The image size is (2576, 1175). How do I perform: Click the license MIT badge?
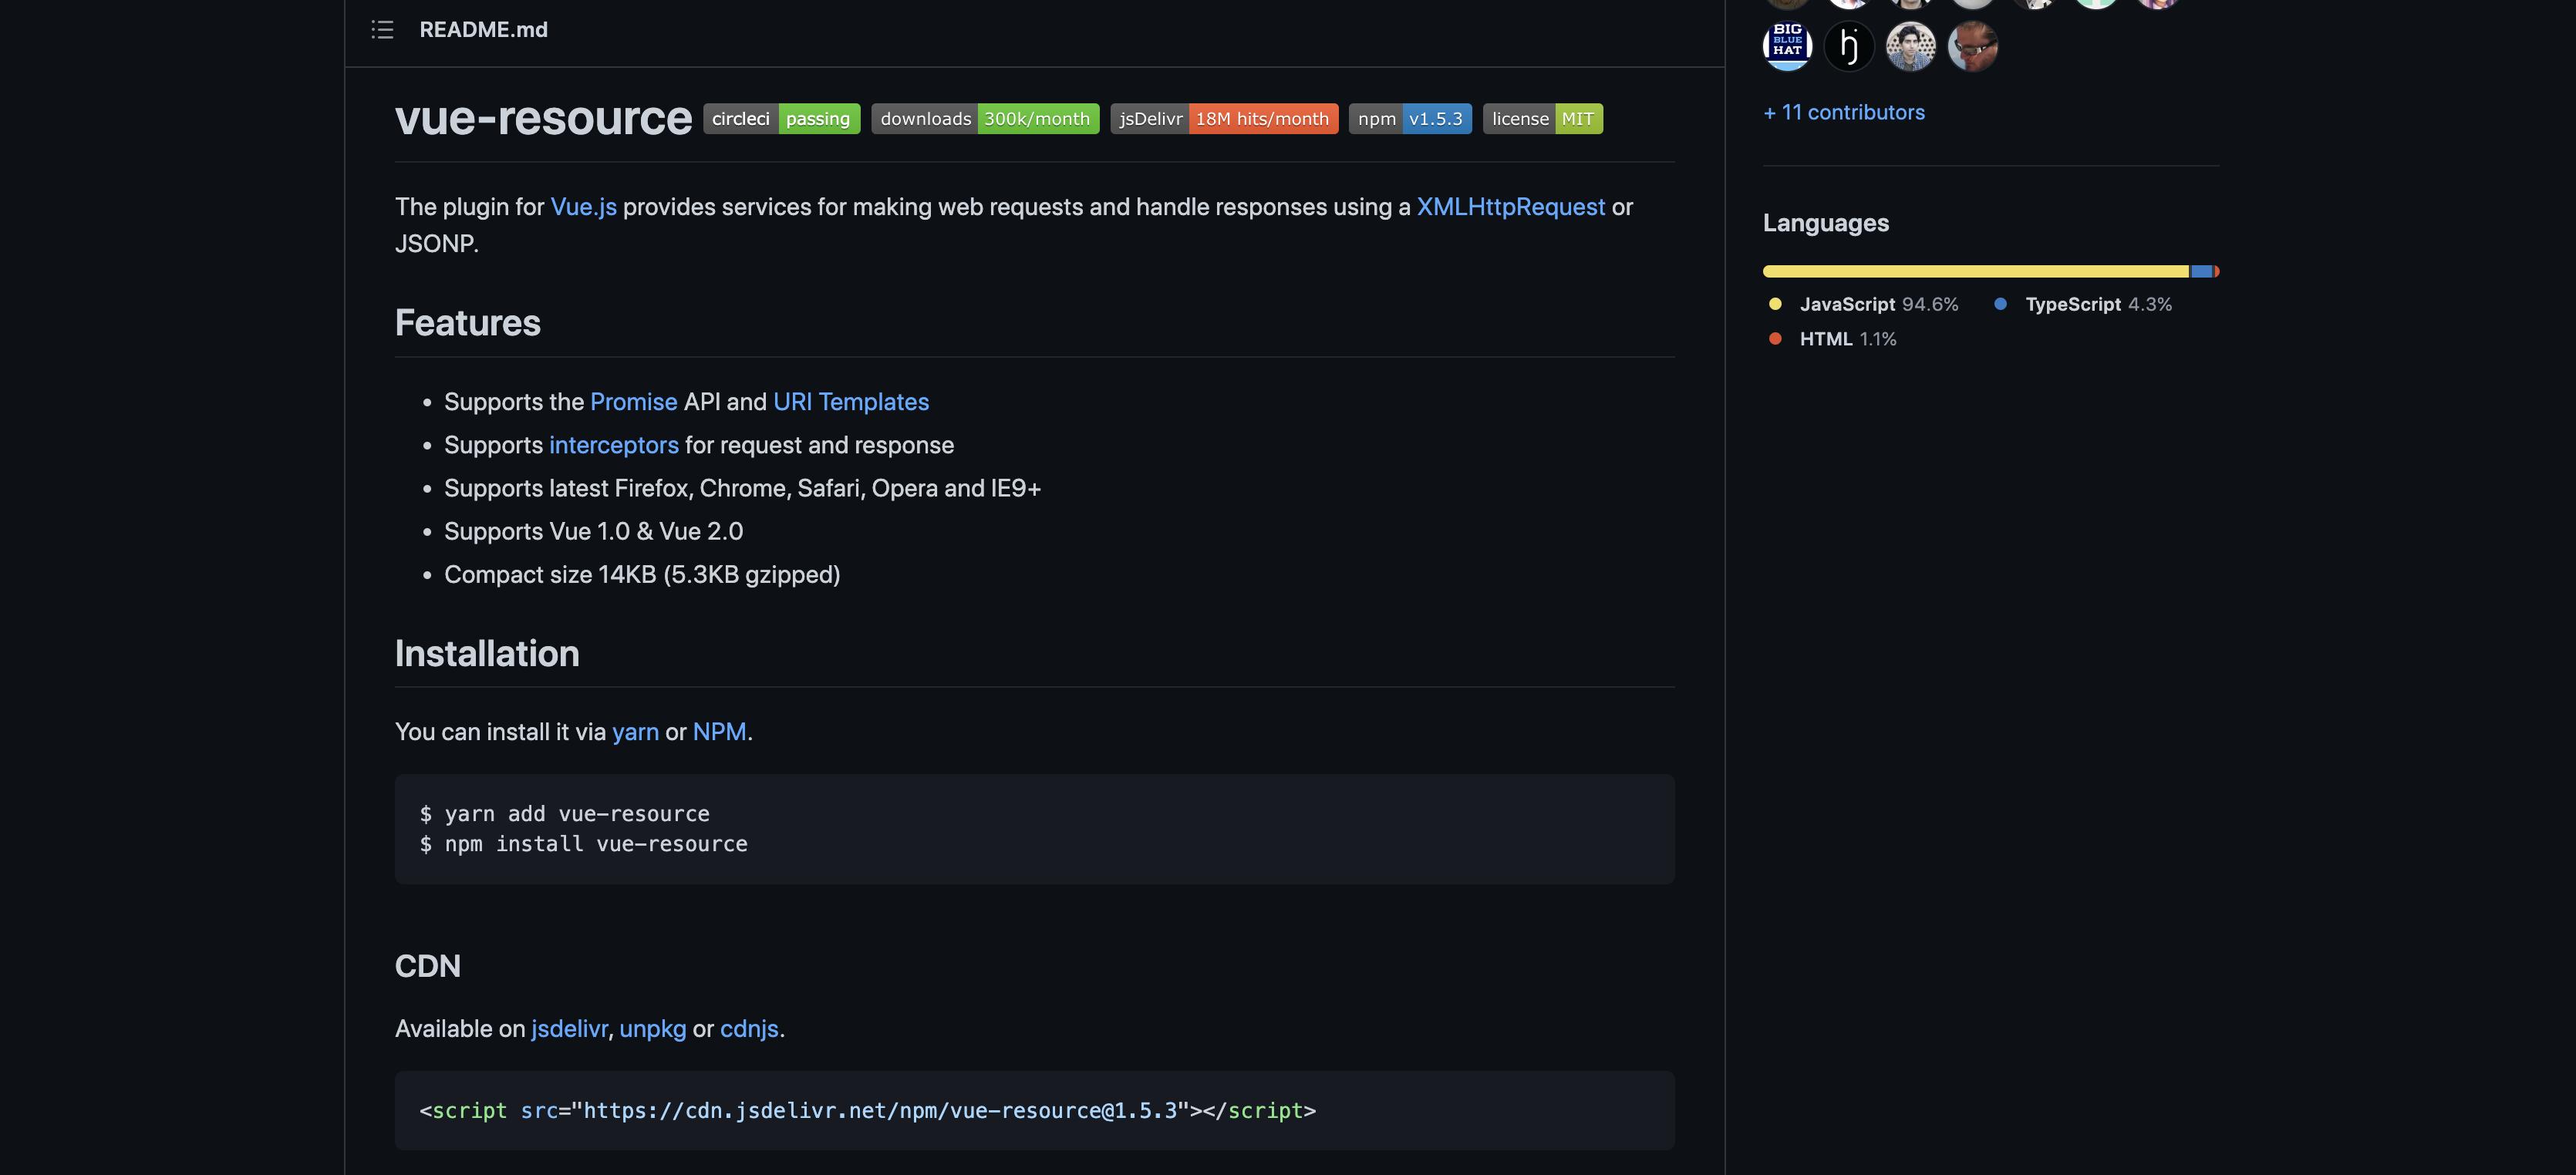pyautogui.click(x=1543, y=119)
